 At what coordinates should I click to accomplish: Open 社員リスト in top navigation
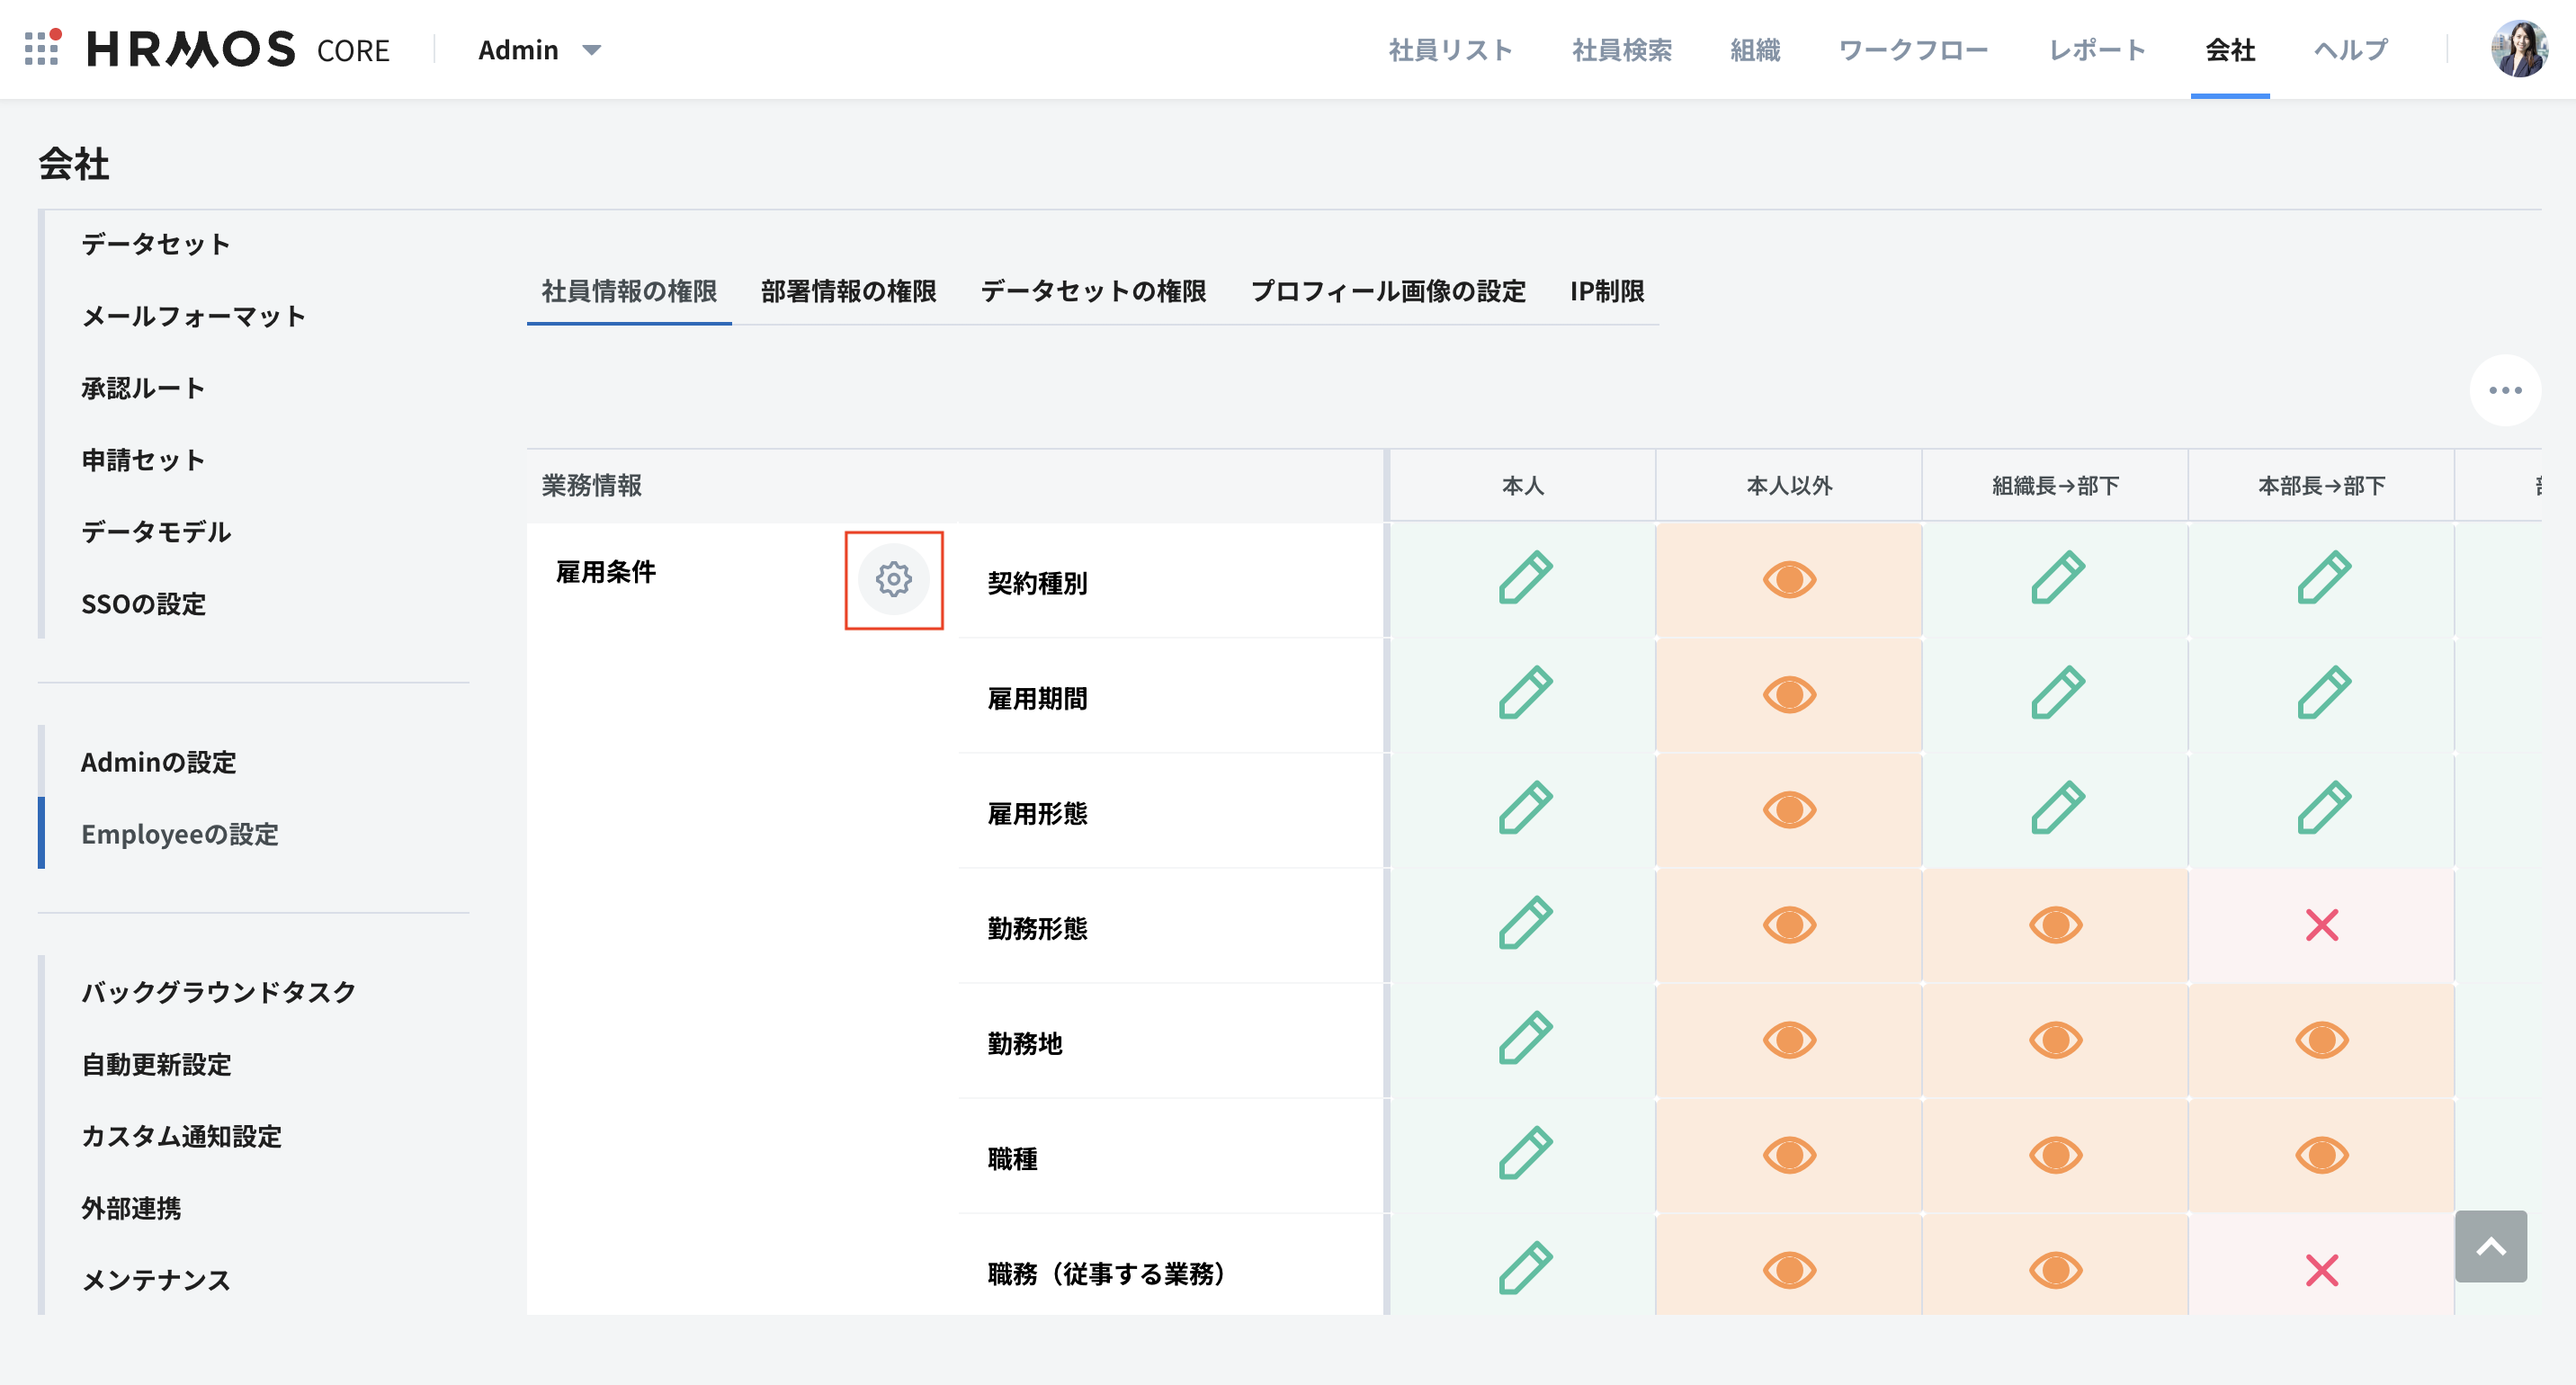[1450, 50]
